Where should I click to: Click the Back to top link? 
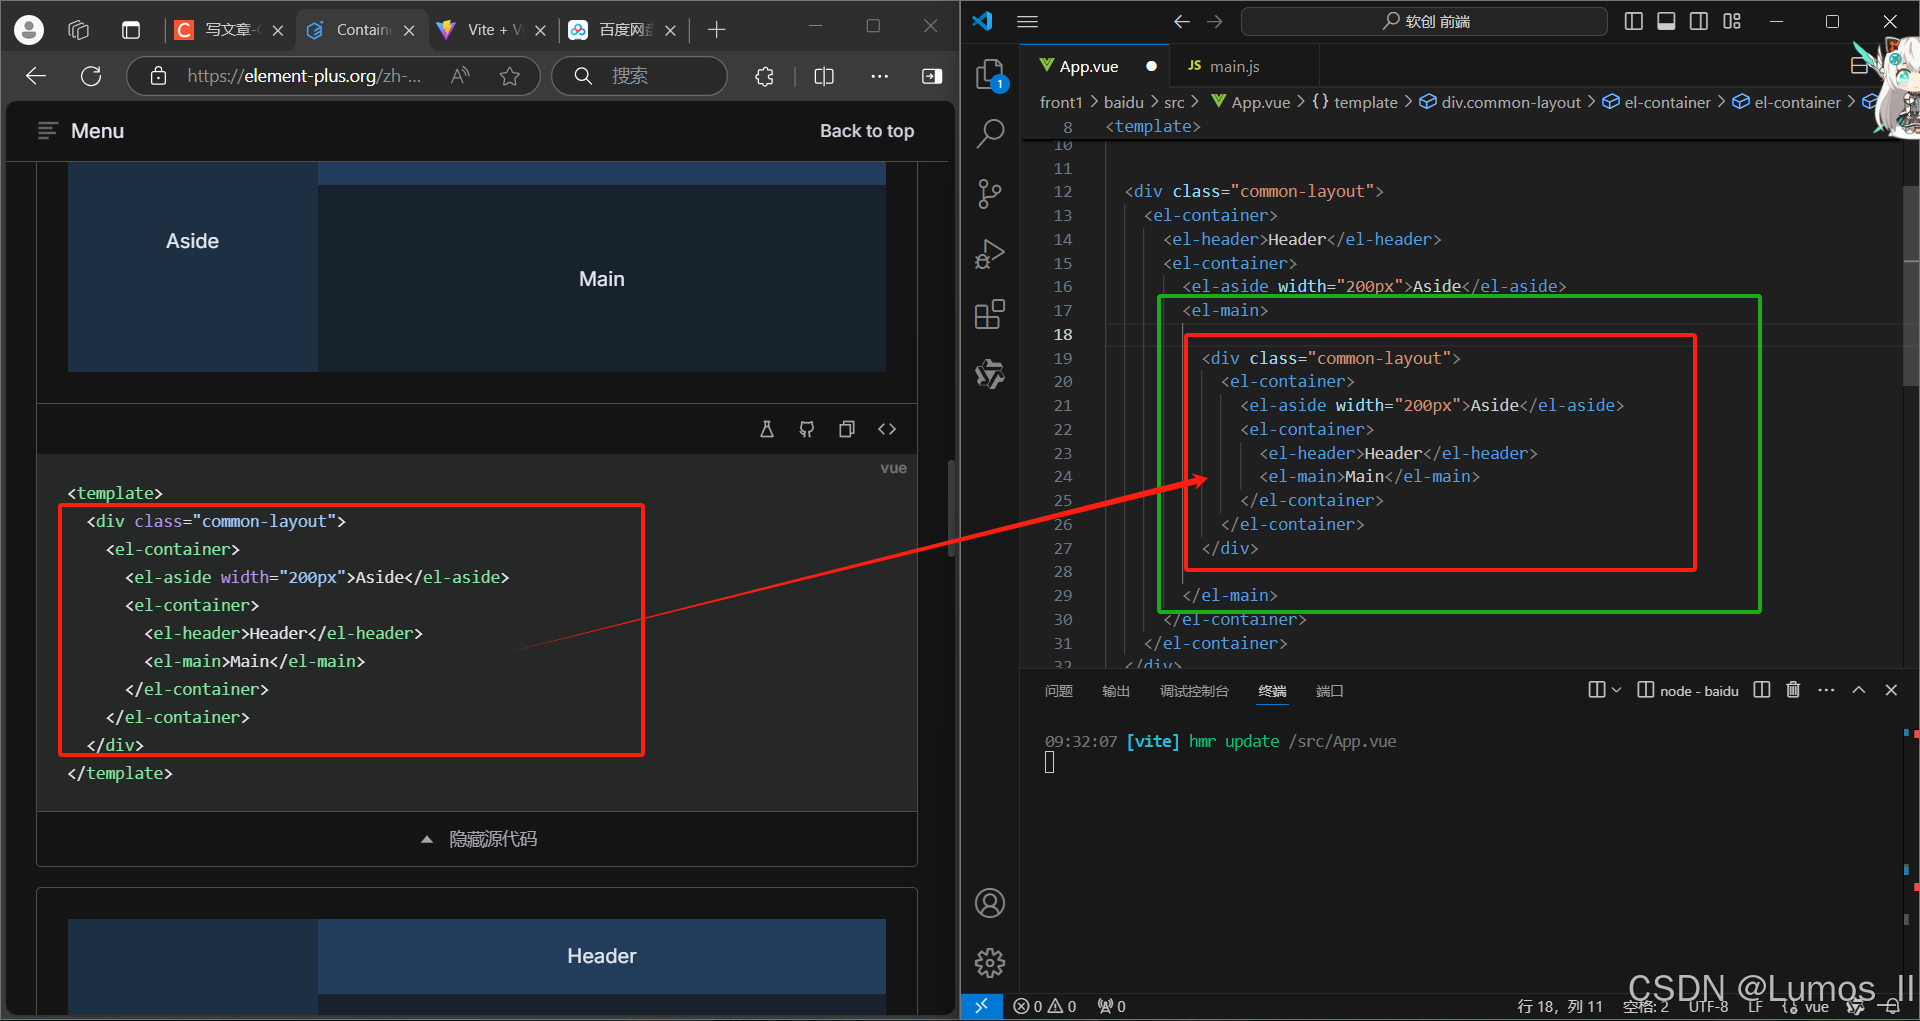click(867, 131)
